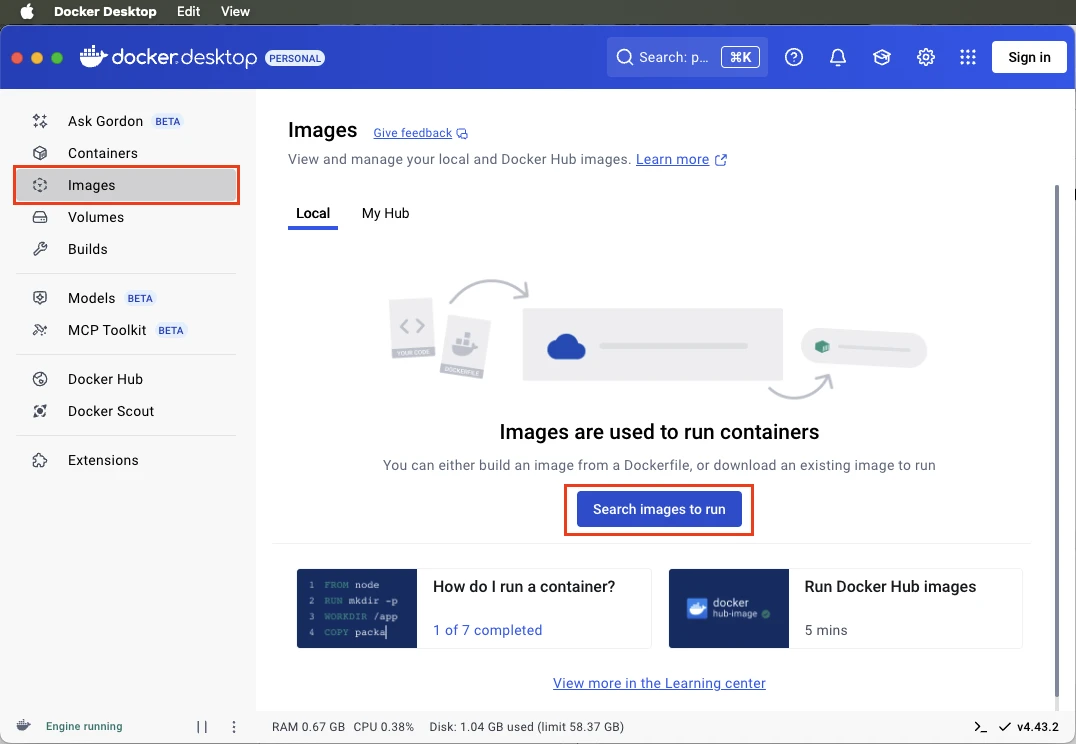The image size is (1076, 744).
Task: Click the Docker Scout icon
Action: pos(40,411)
